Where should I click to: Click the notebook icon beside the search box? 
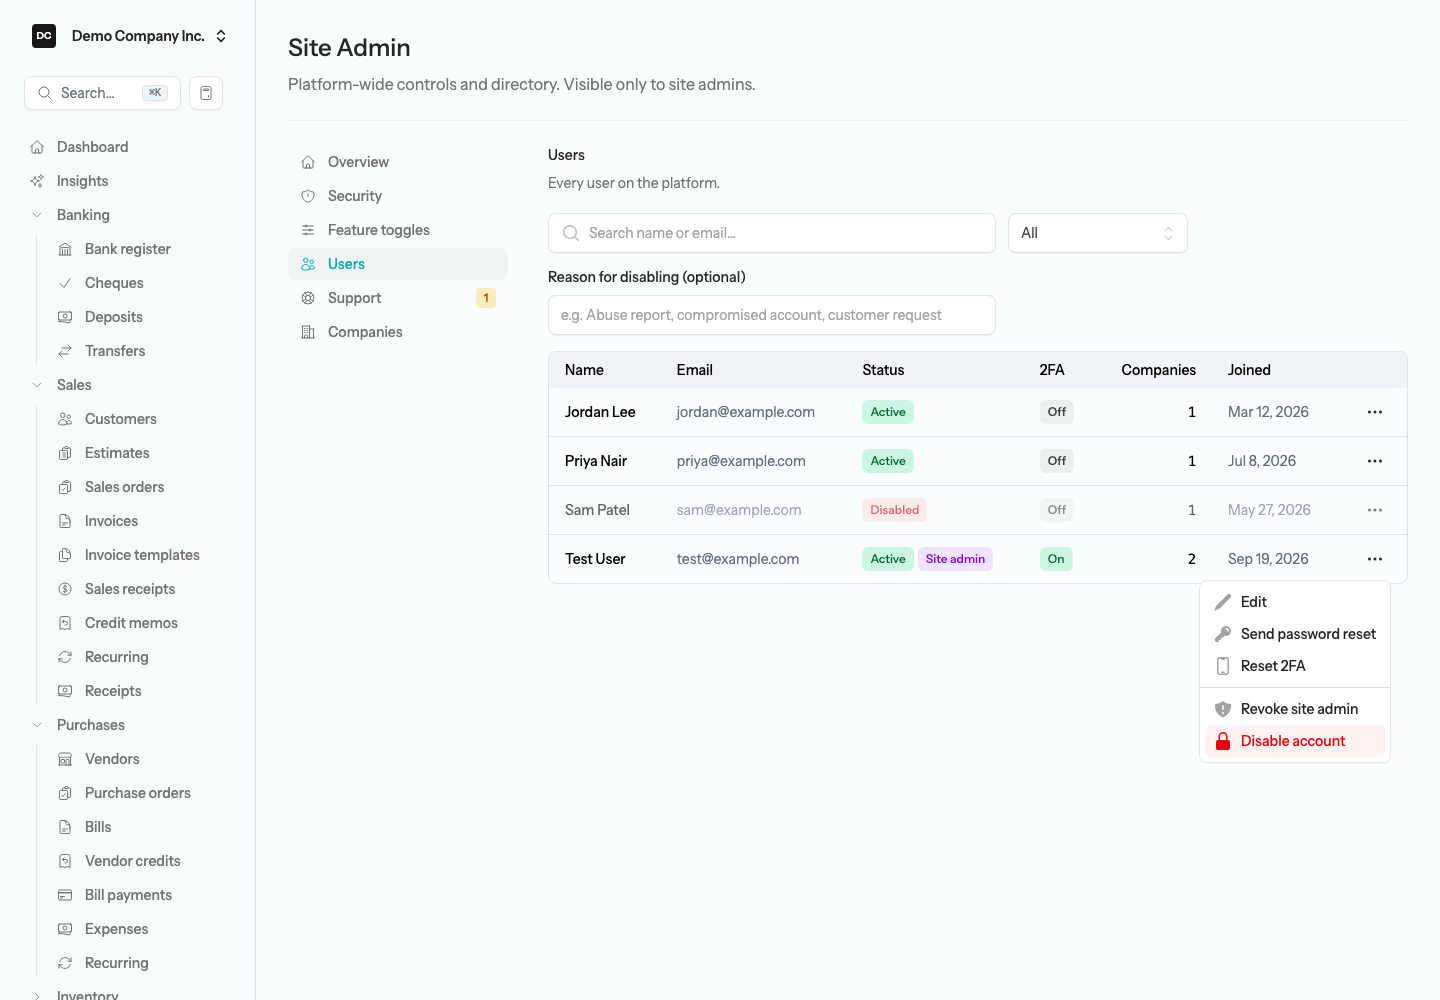click(x=206, y=93)
